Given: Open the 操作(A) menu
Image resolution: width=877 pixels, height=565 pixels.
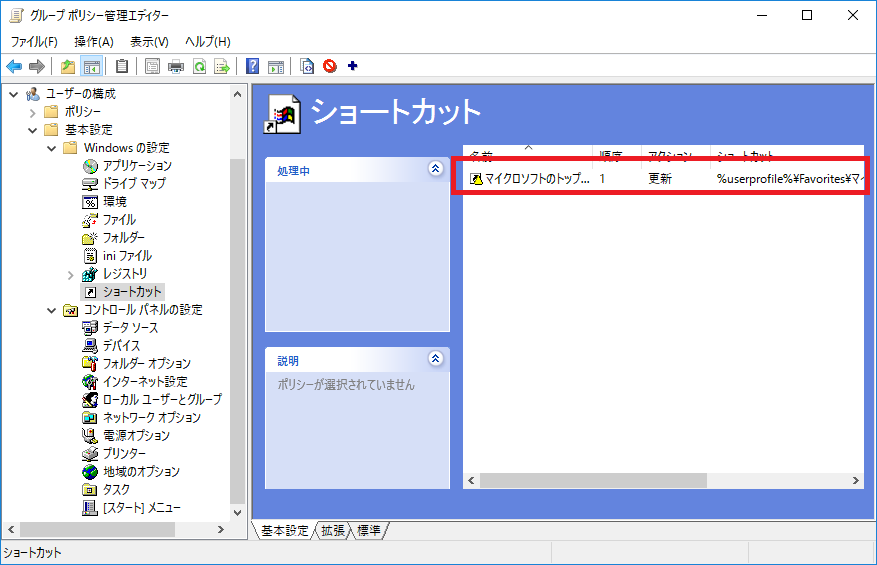Looking at the screenshot, I should pos(94,41).
